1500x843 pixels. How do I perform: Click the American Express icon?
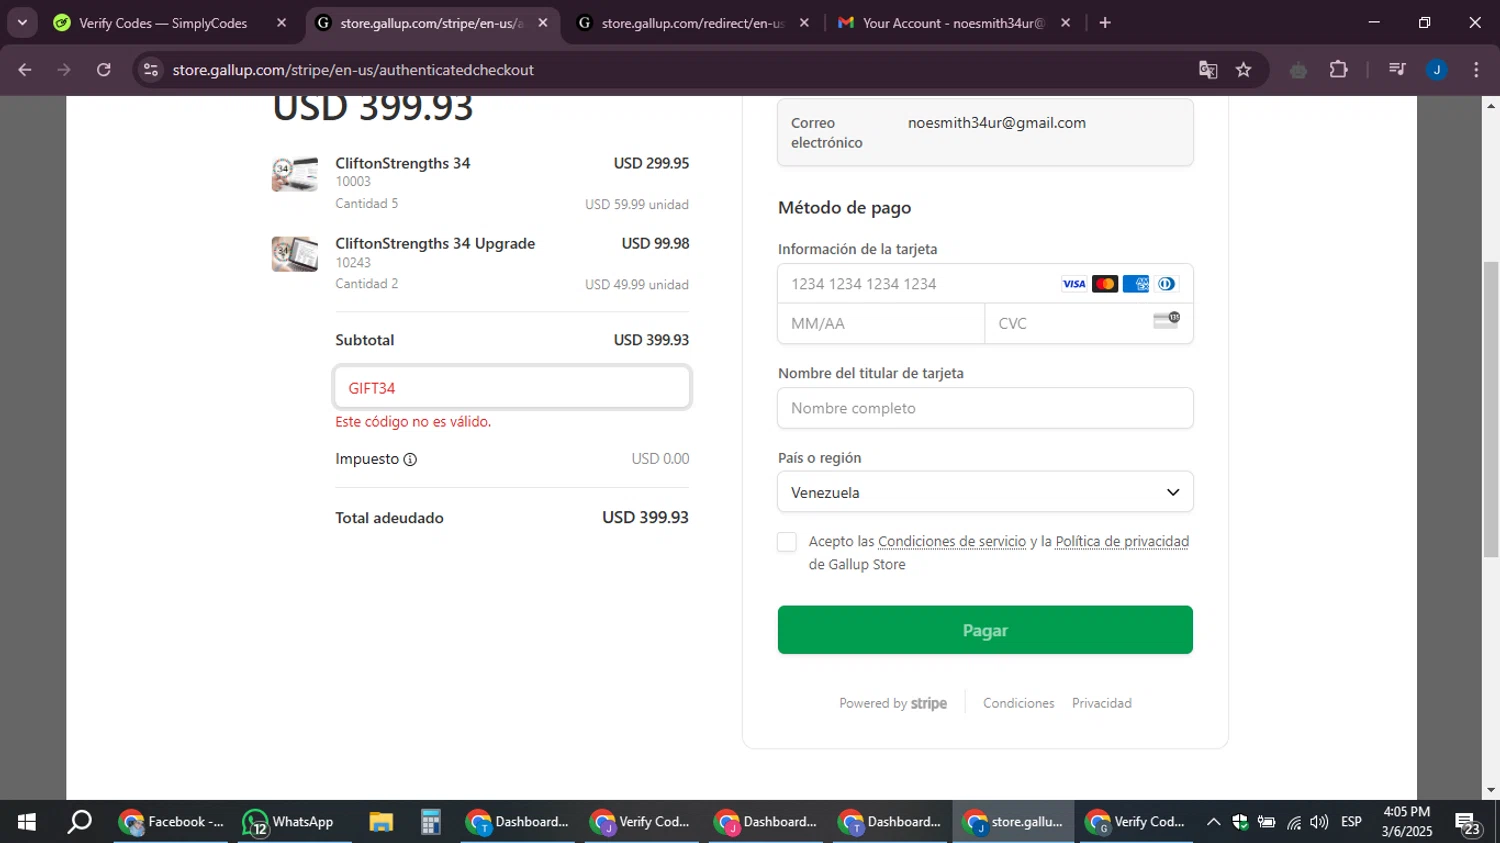click(x=1136, y=284)
